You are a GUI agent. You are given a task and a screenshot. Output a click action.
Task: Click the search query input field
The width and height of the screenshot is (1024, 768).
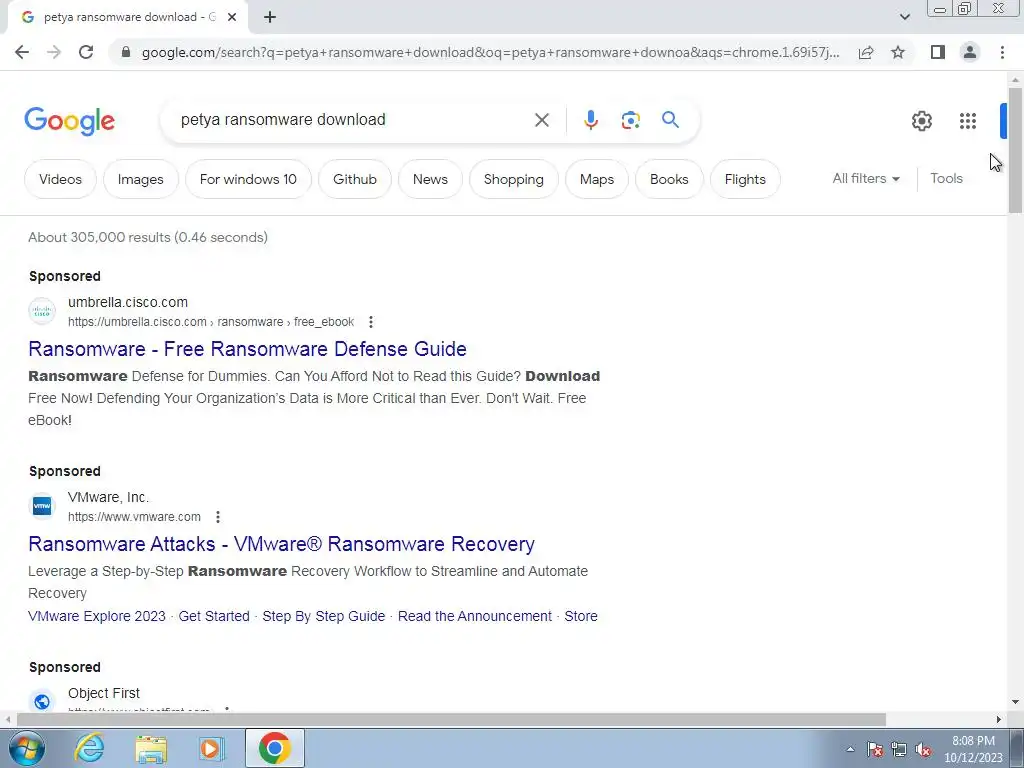(353, 120)
